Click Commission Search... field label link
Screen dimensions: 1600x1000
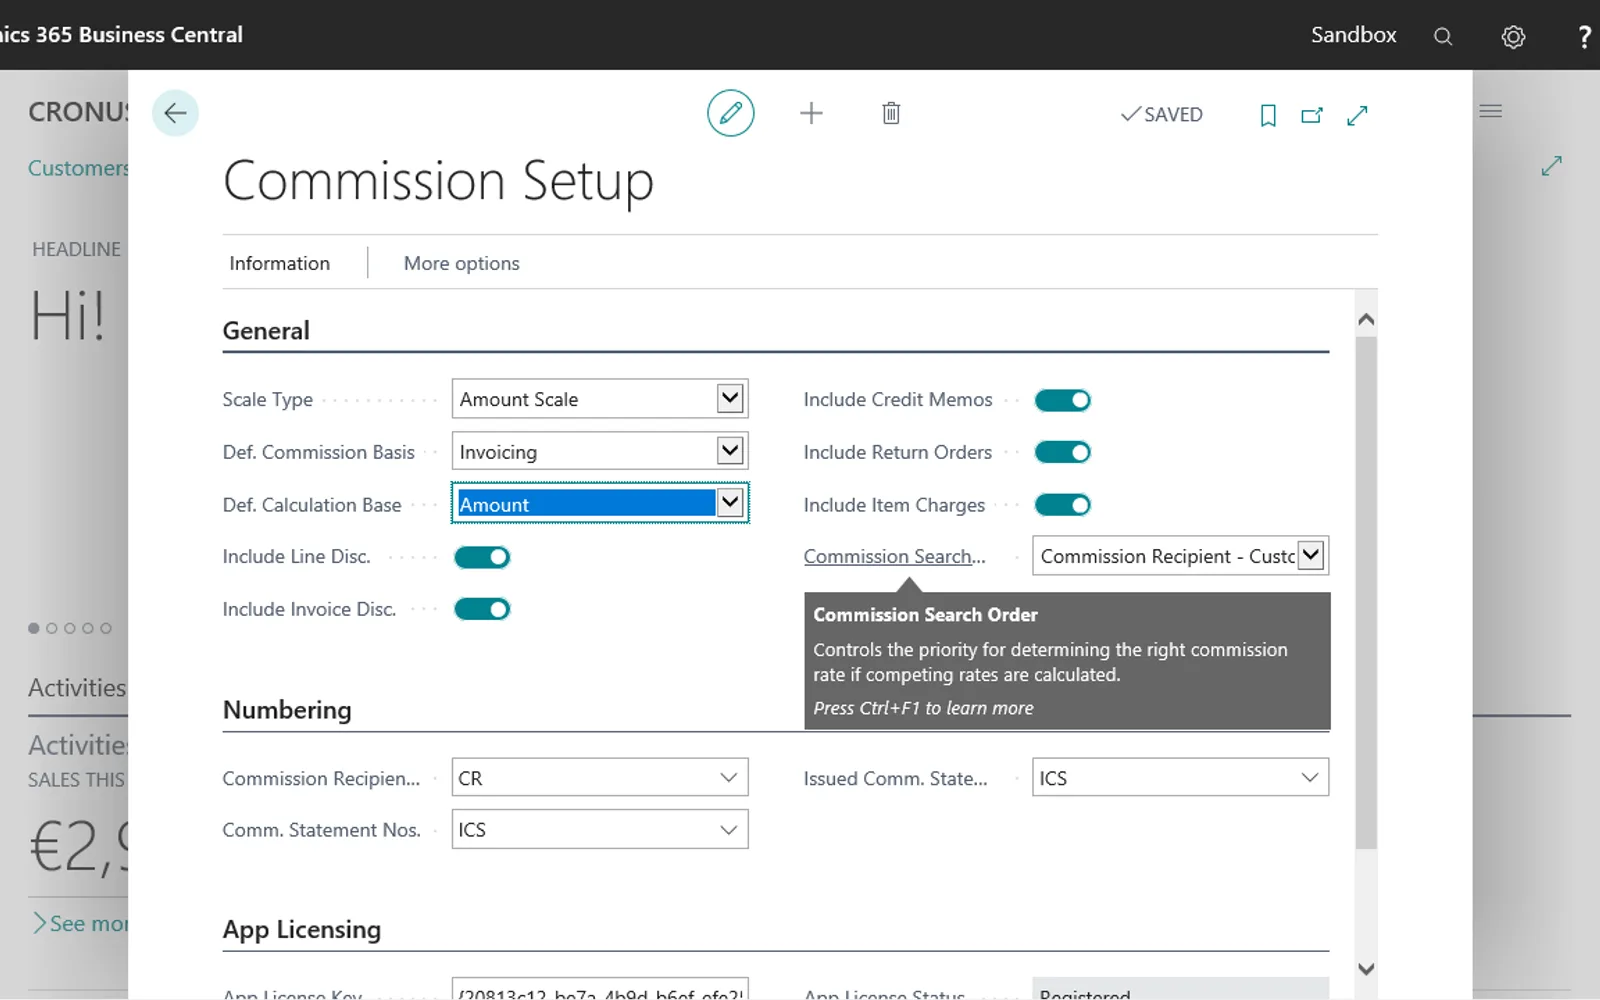point(894,556)
